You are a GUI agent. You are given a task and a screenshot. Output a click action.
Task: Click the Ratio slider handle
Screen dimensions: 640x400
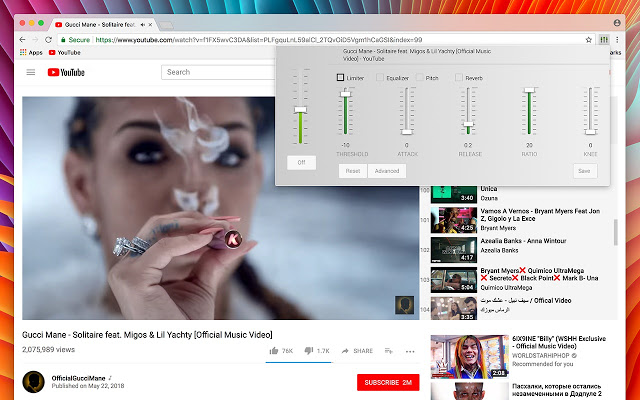(x=529, y=90)
